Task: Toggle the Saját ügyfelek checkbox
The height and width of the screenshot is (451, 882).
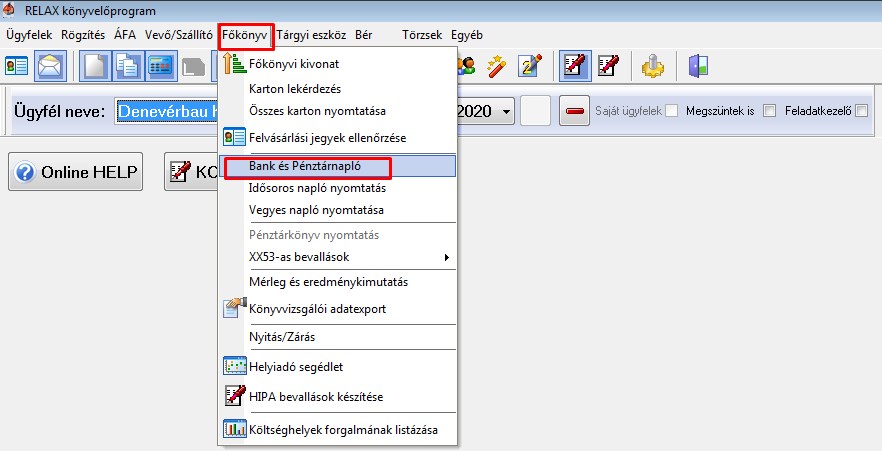Action: pos(672,111)
